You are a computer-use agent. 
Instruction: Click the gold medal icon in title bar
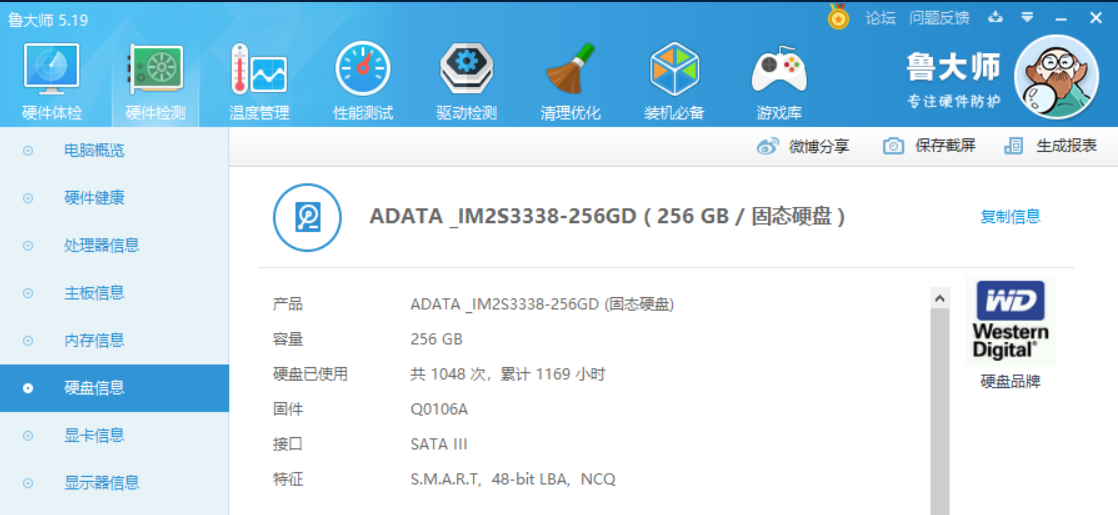pyautogui.click(x=838, y=17)
